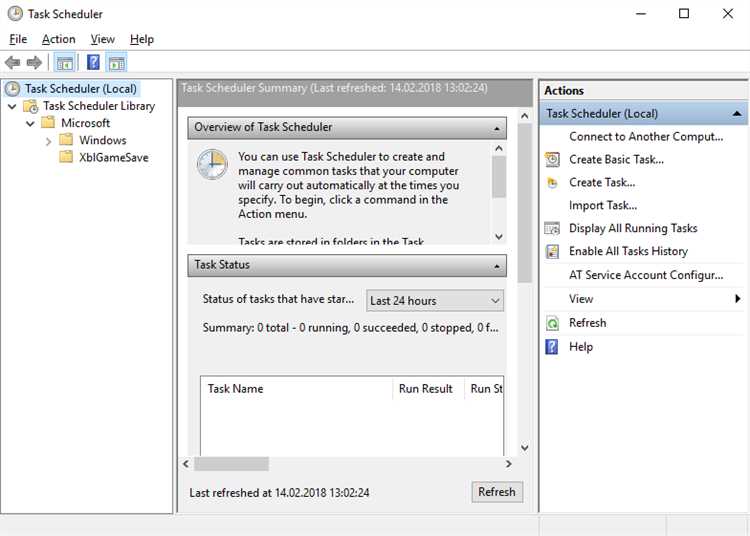The height and width of the screenshot is (536, 750).
Task: Click Import Task... in Actions pane
Action: [603, 206]
